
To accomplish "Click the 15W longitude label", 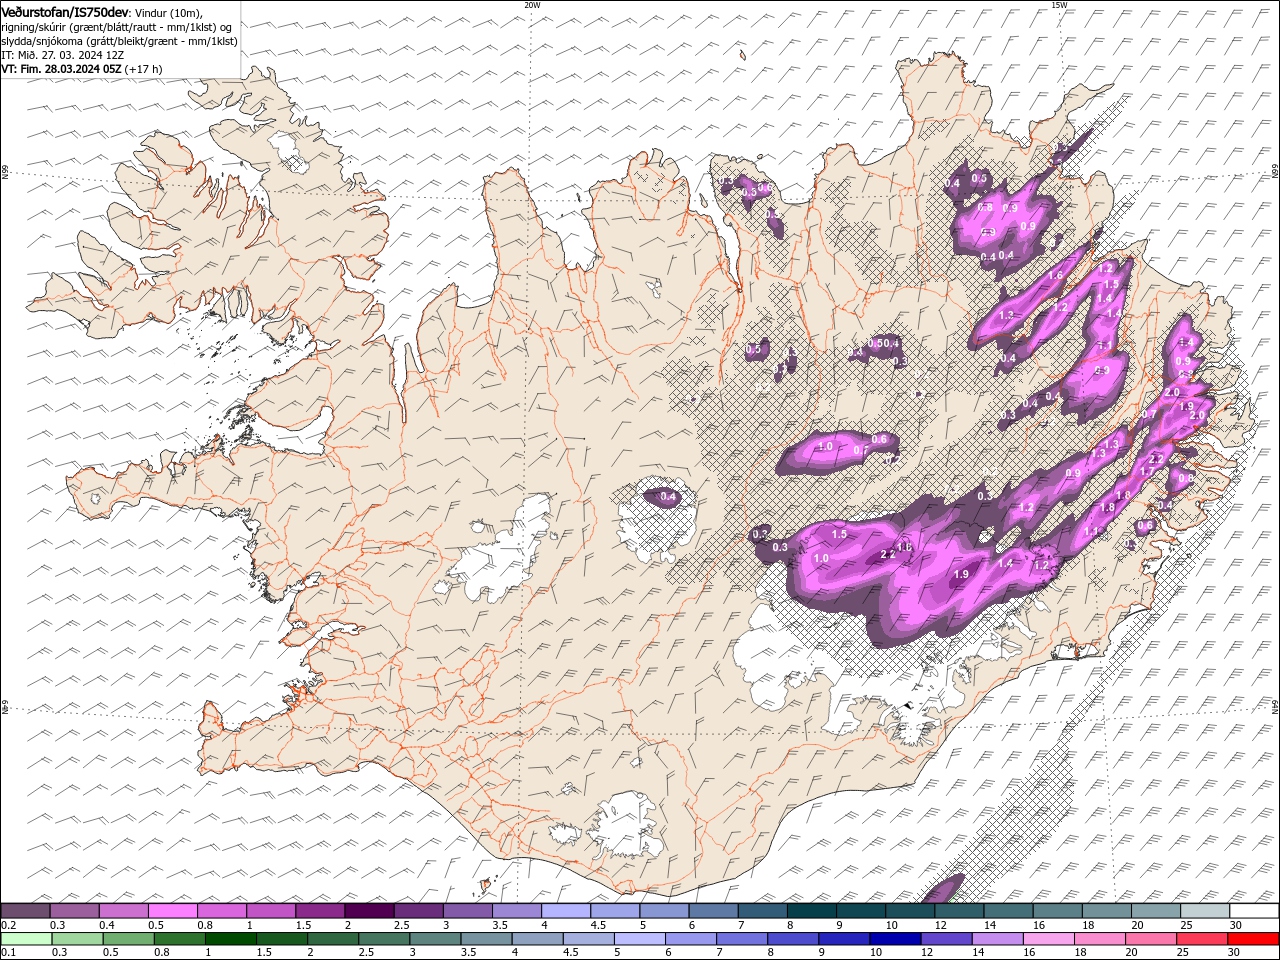I will tap(1059, 5).
